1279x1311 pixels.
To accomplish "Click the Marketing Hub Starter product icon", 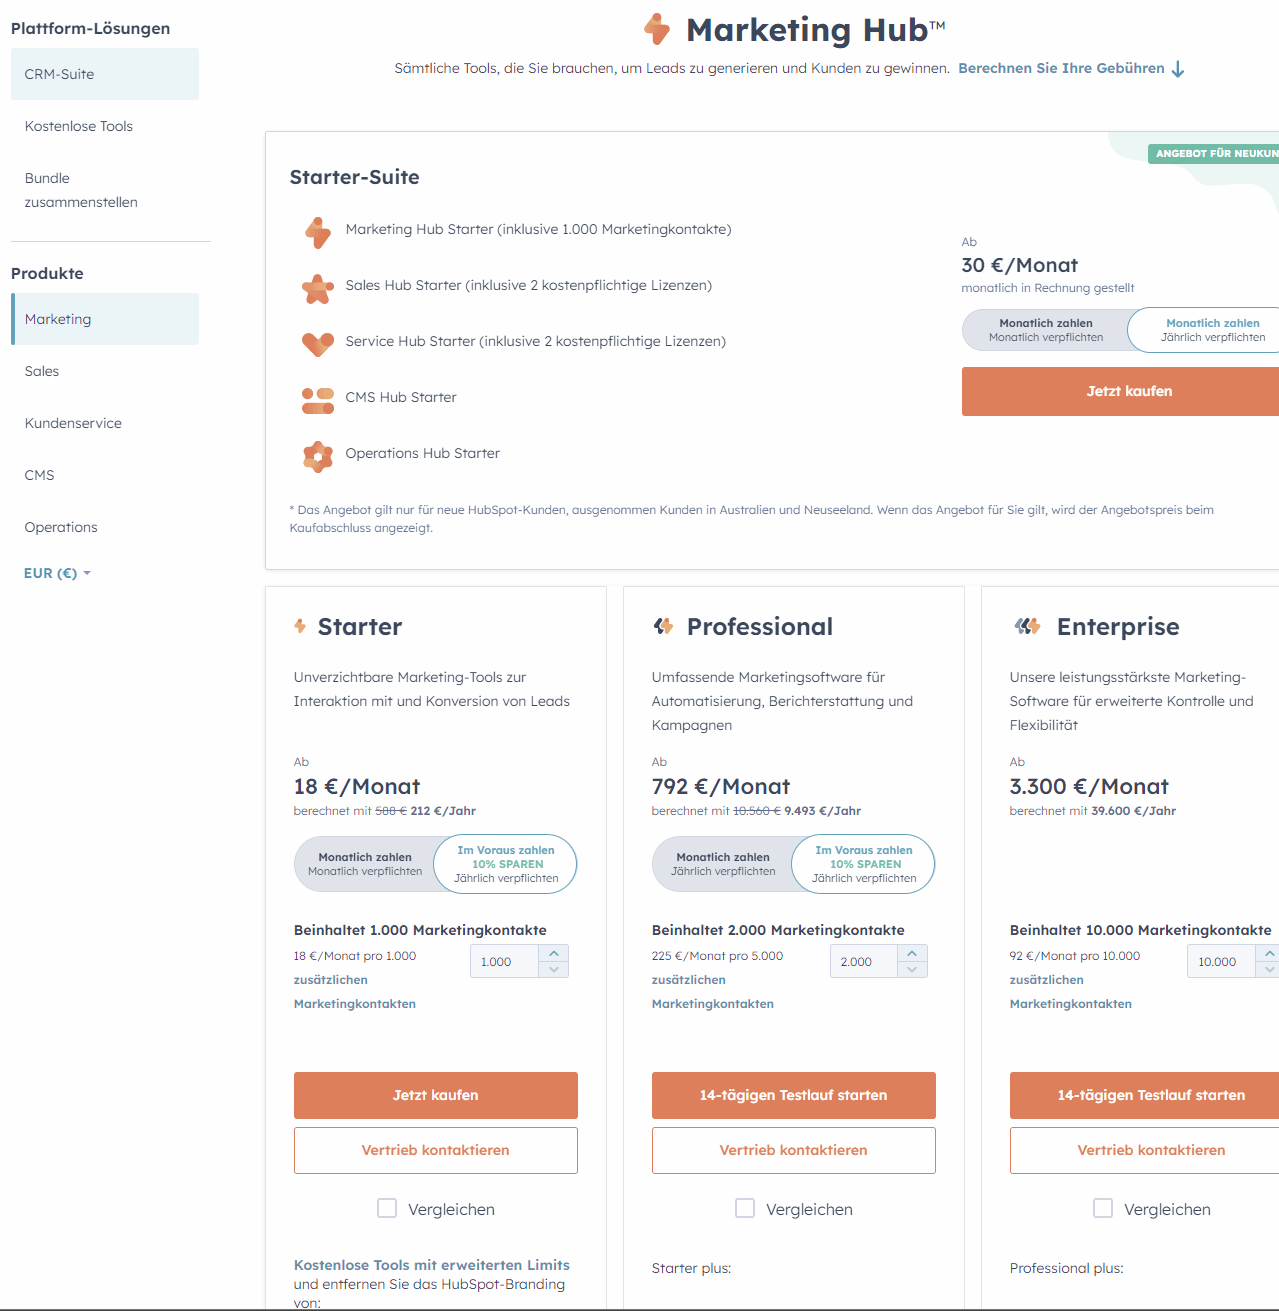I will coord(318,232).
